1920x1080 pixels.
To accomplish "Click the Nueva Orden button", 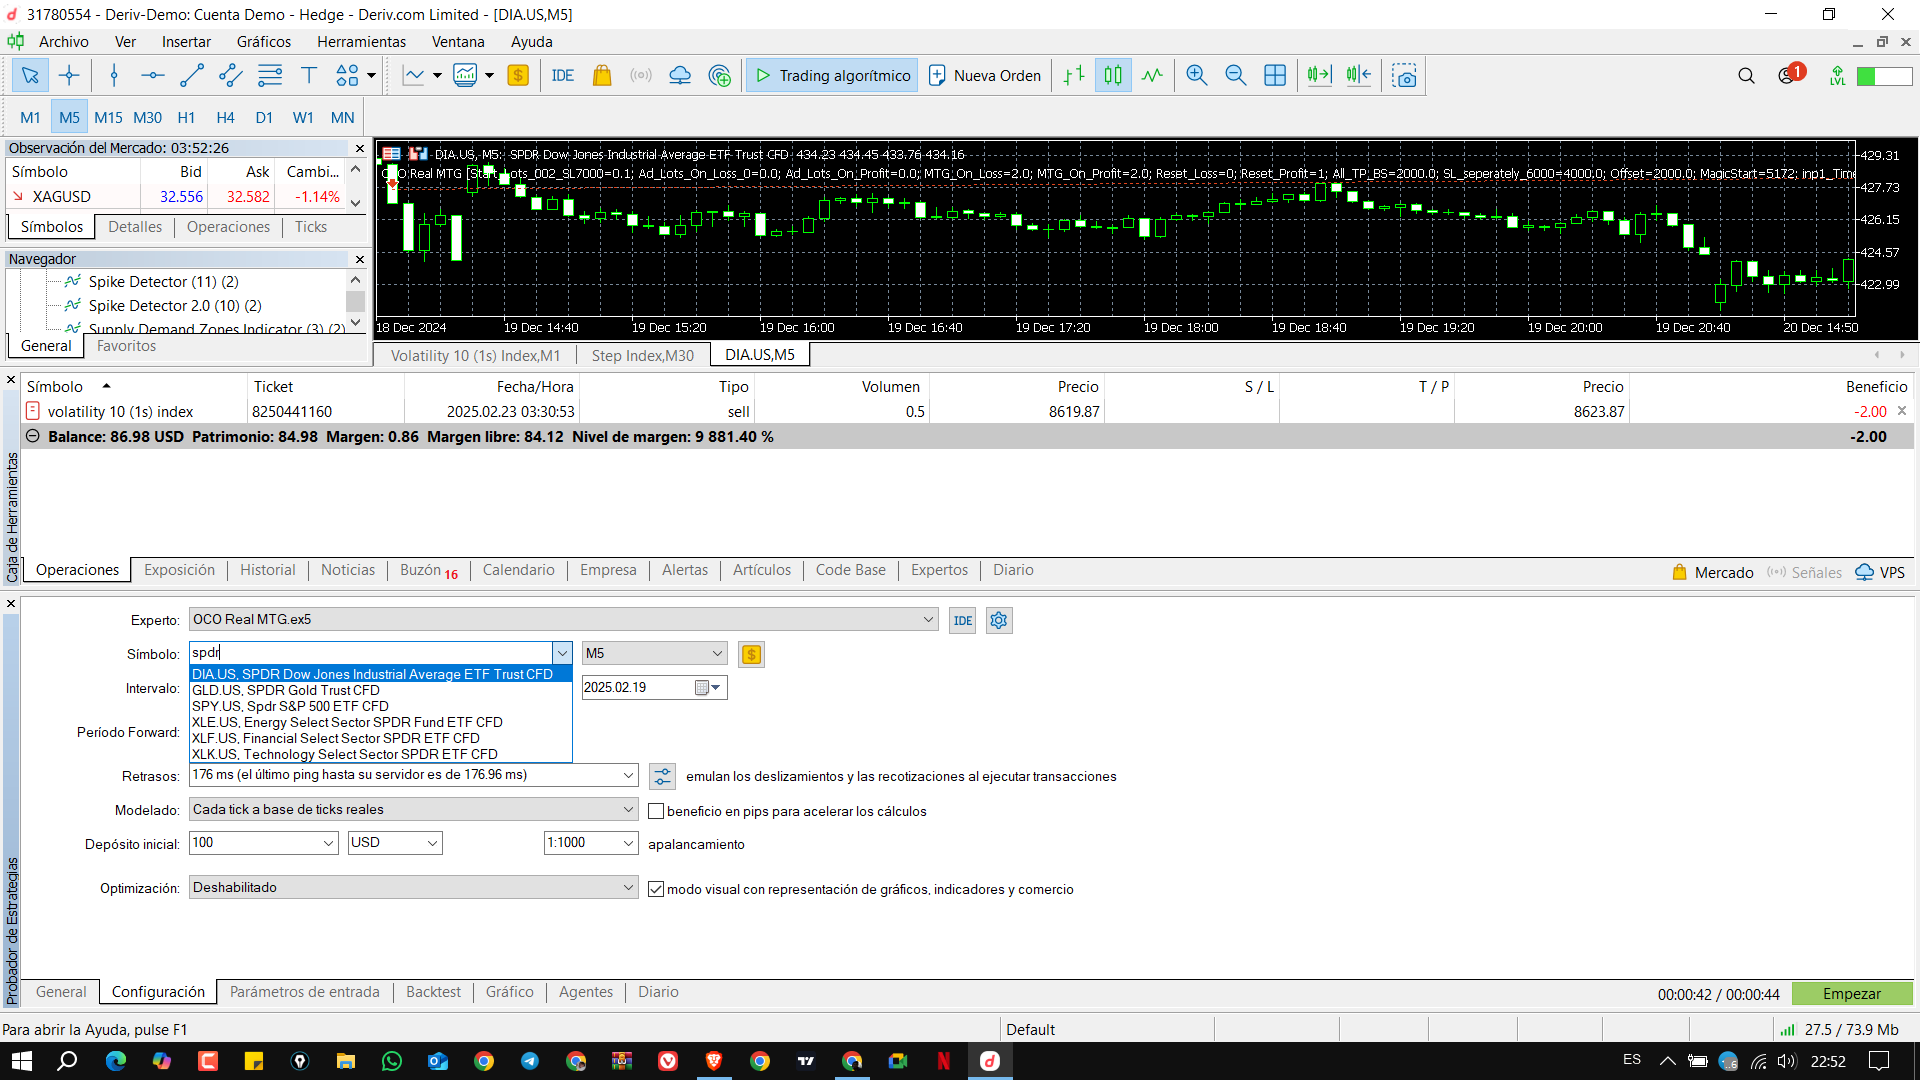I will click(x=986, y=75).
